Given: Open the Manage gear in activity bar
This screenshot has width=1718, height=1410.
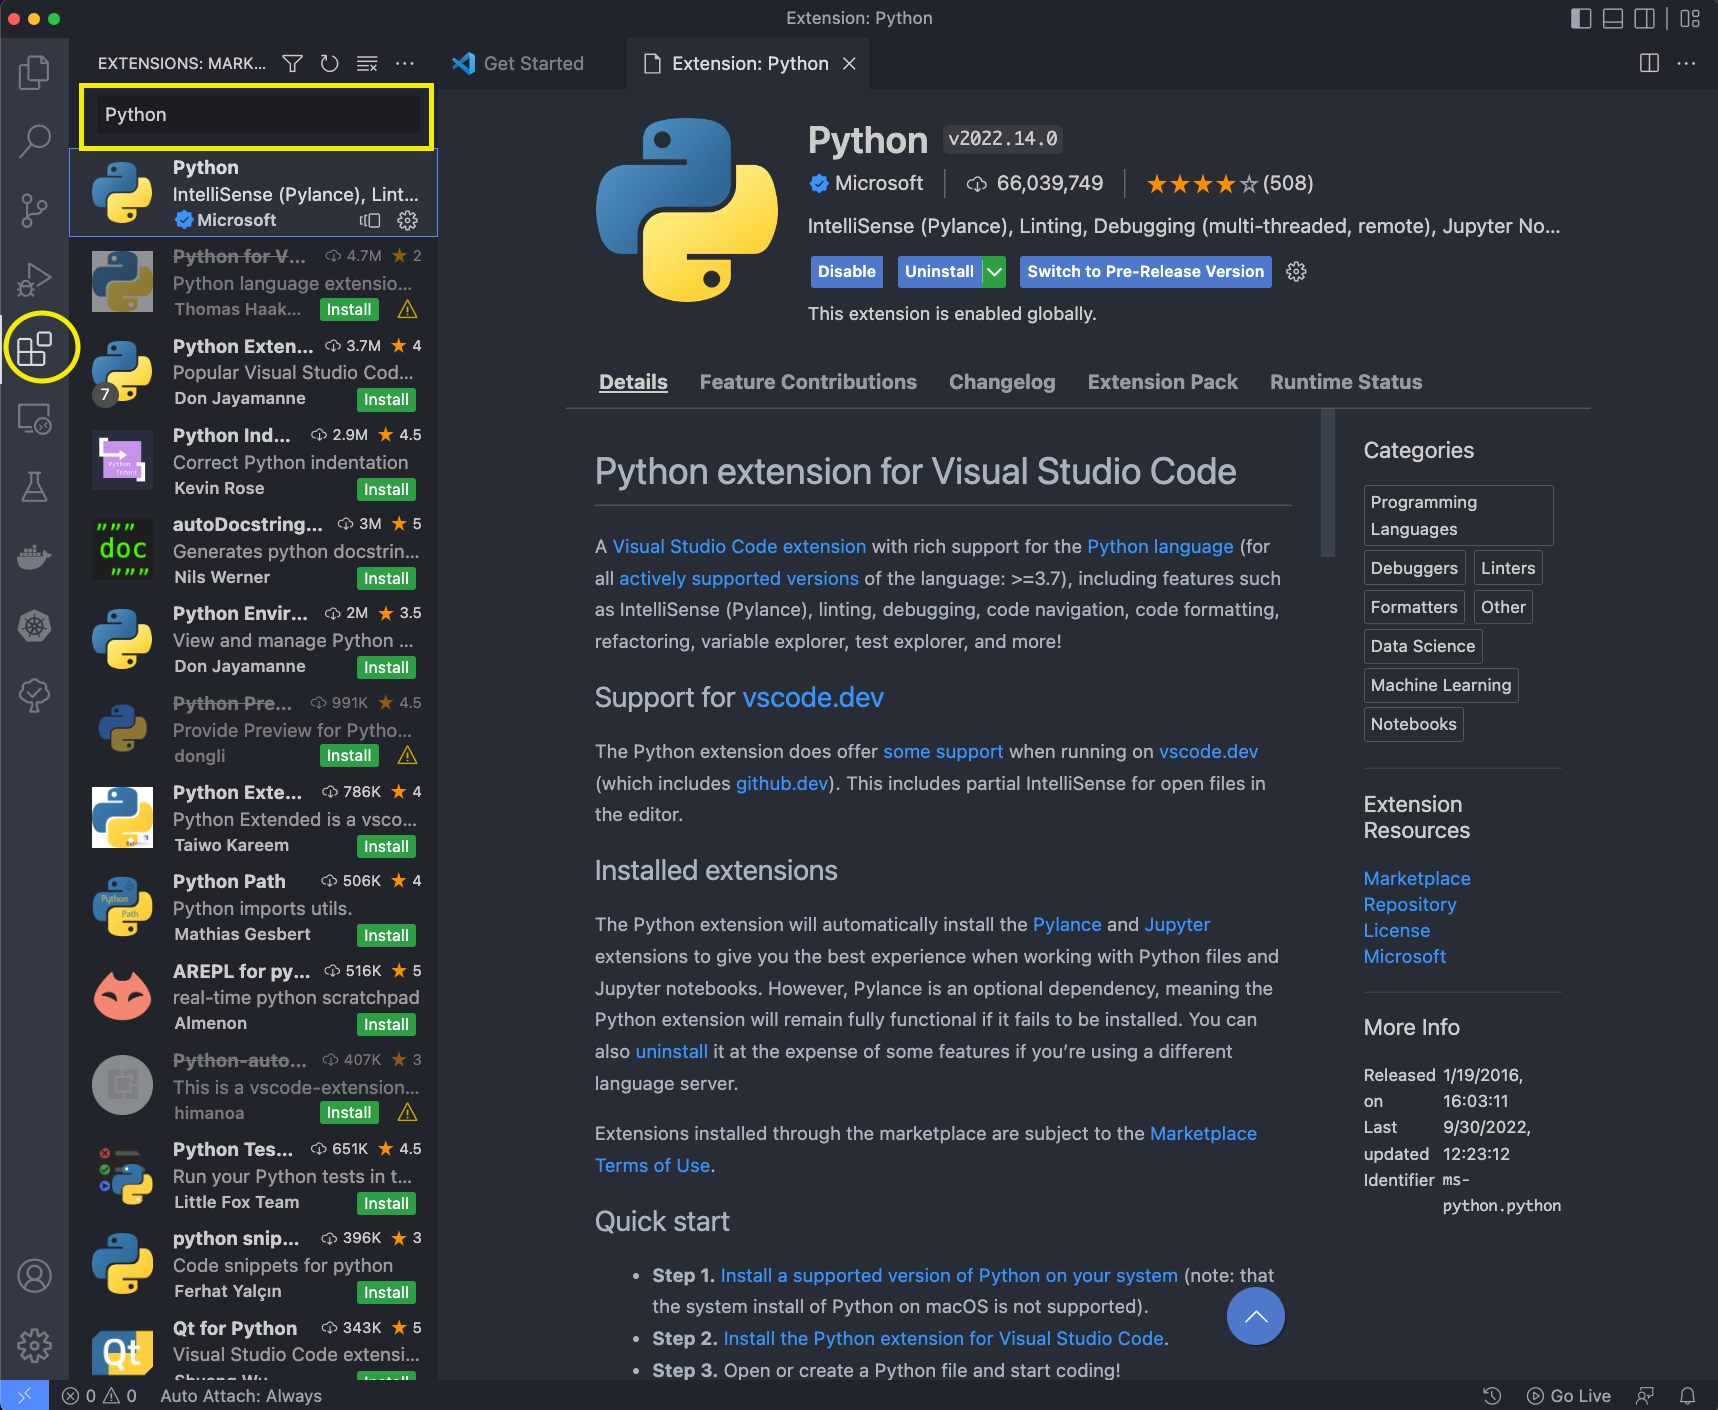Looking at the screenshot, I should 34,1345.
